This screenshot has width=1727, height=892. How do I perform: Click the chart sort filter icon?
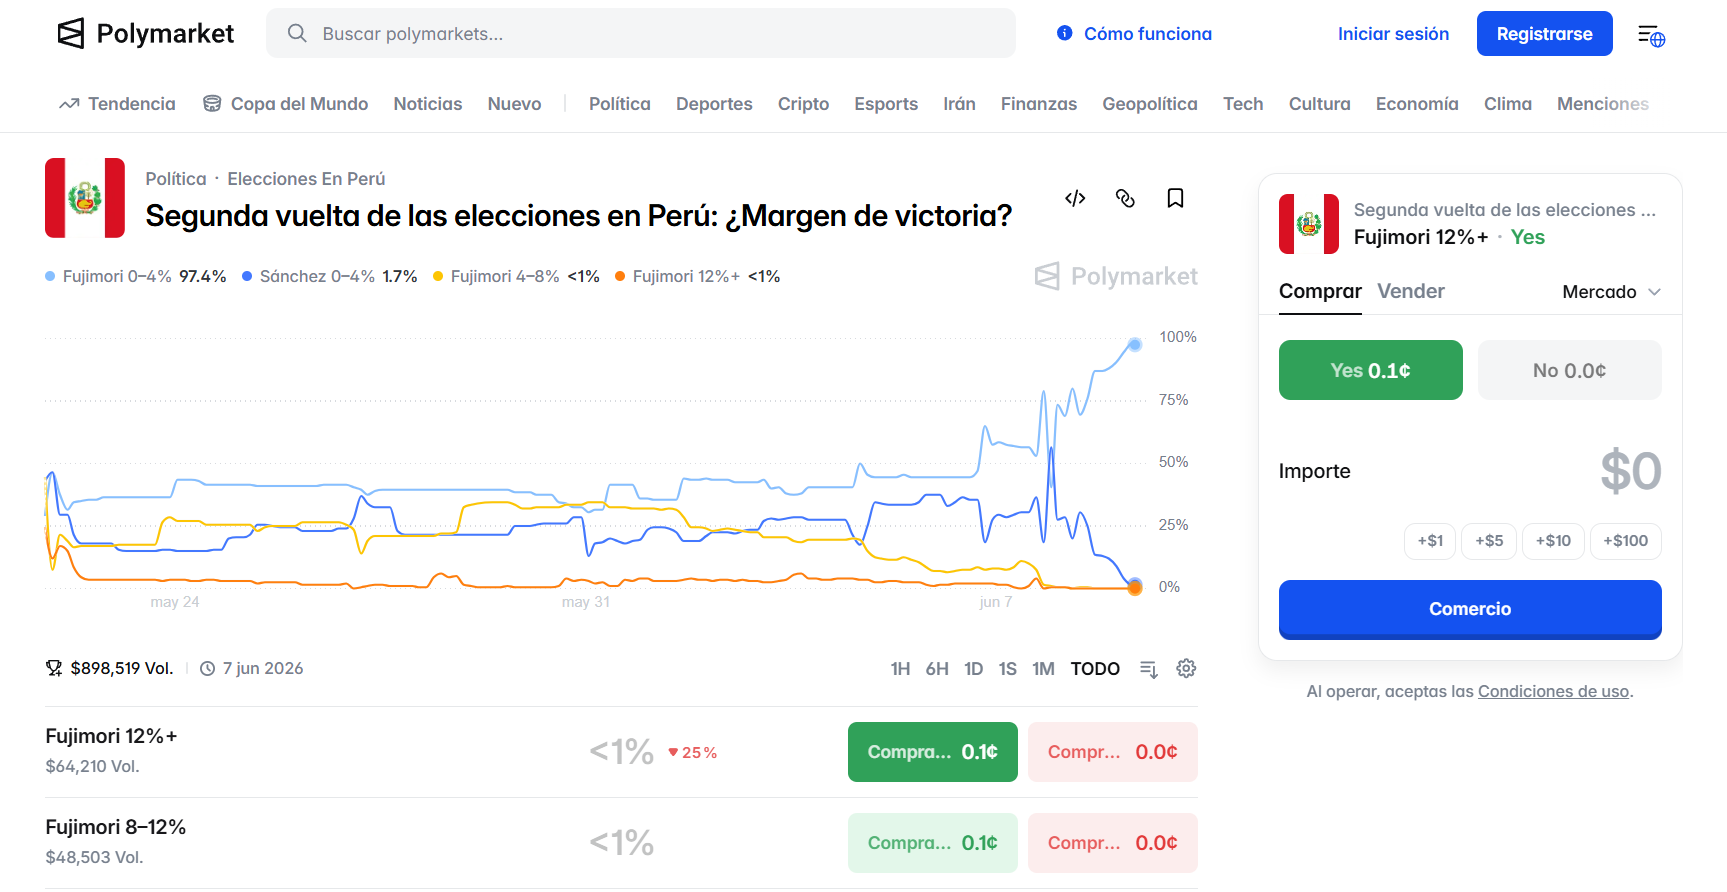(x=1149, y=669)
